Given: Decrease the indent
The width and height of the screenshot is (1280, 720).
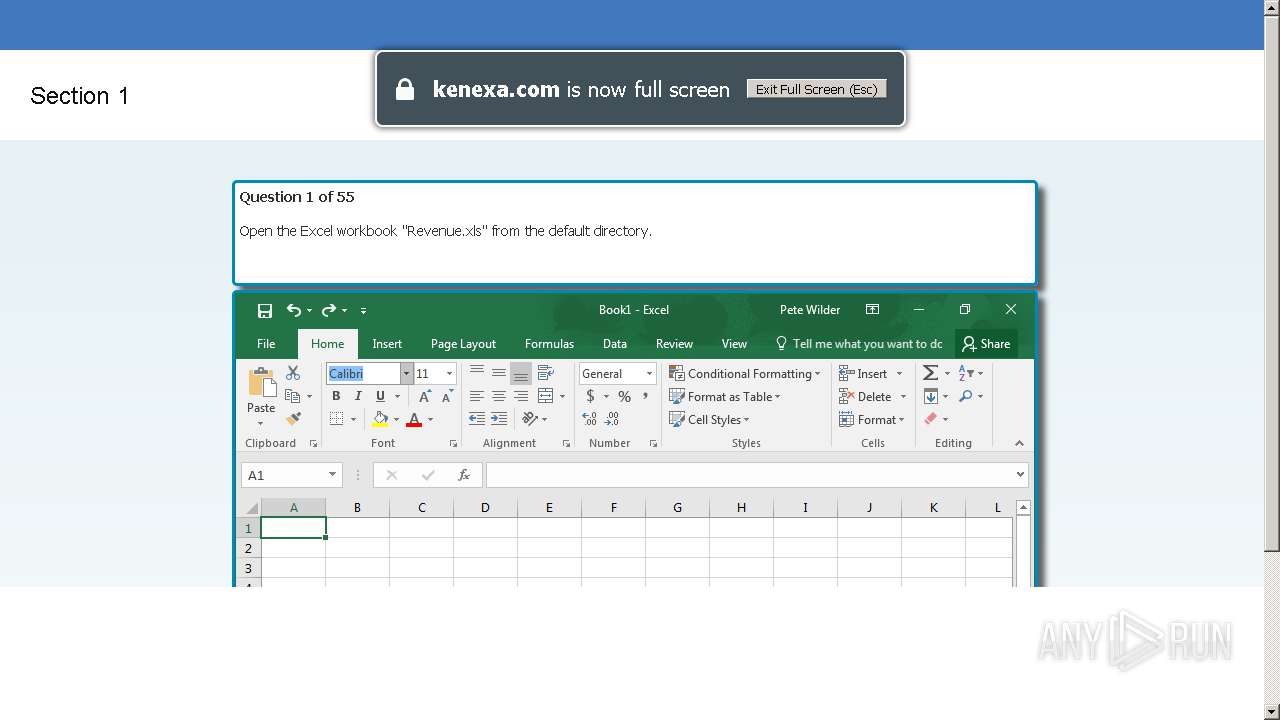Looking at the screenshot, I should pos(477,419).
